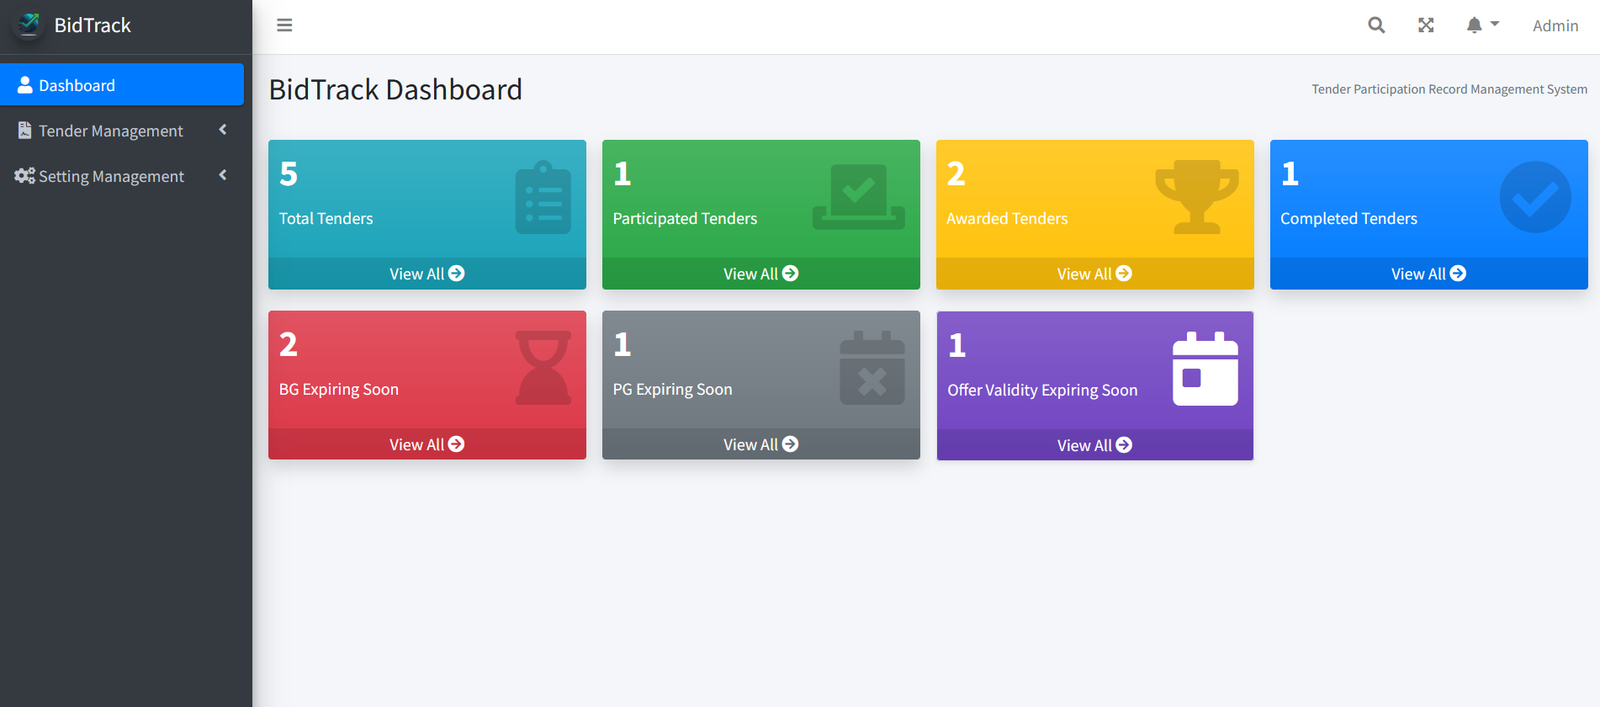View all Total Tenders

point(427,274)
